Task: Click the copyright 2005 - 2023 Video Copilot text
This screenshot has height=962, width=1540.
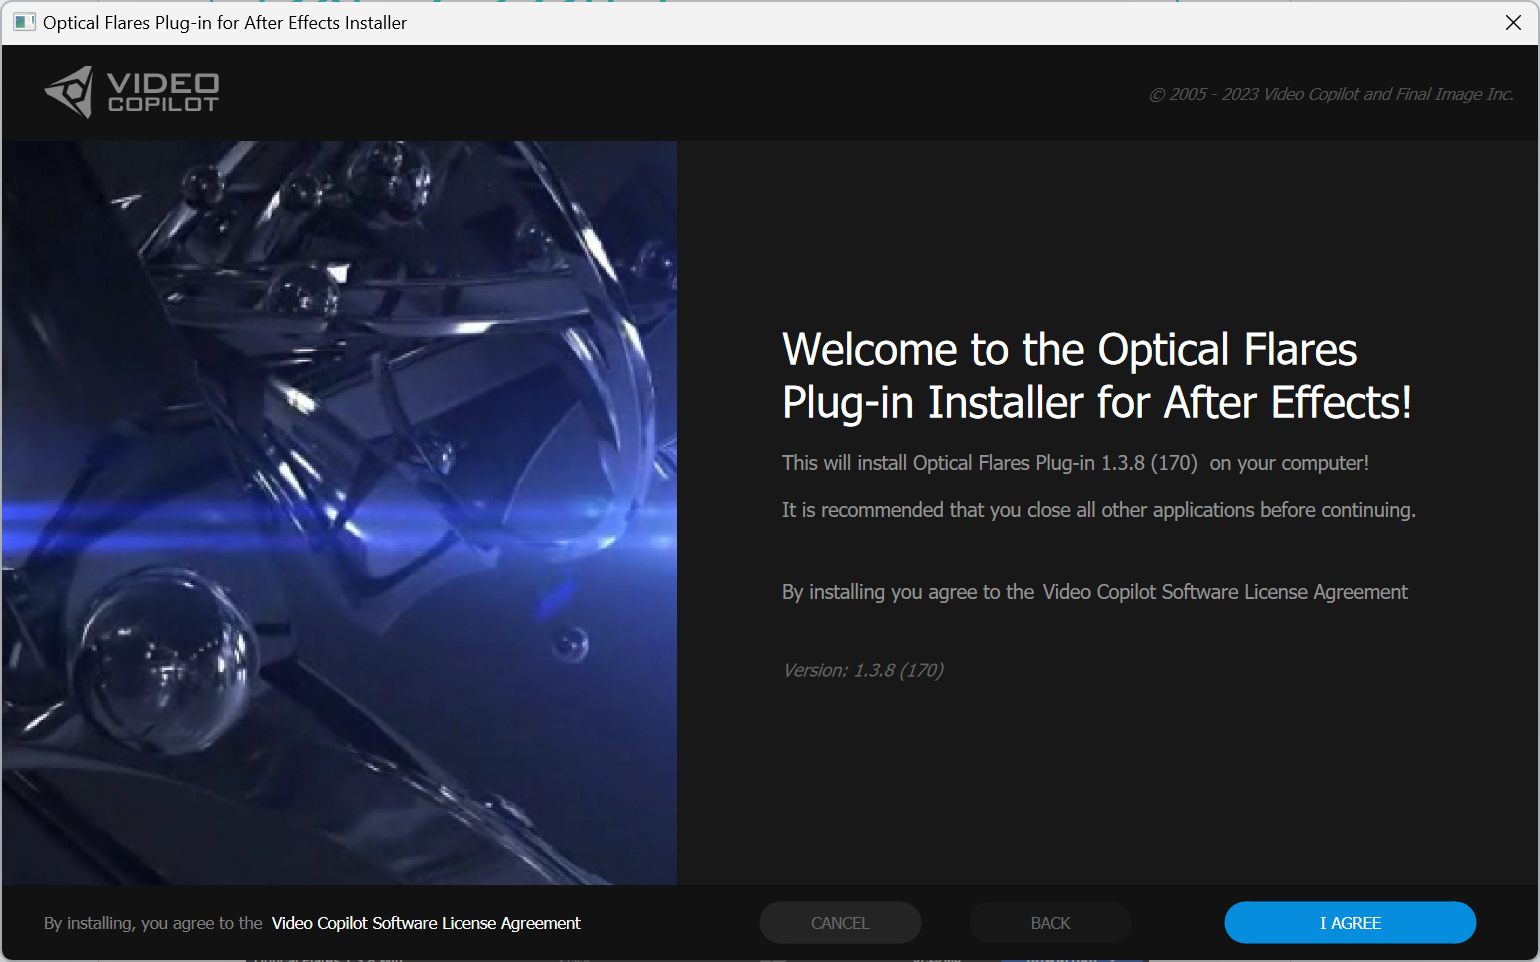Action: [1331, 94]
